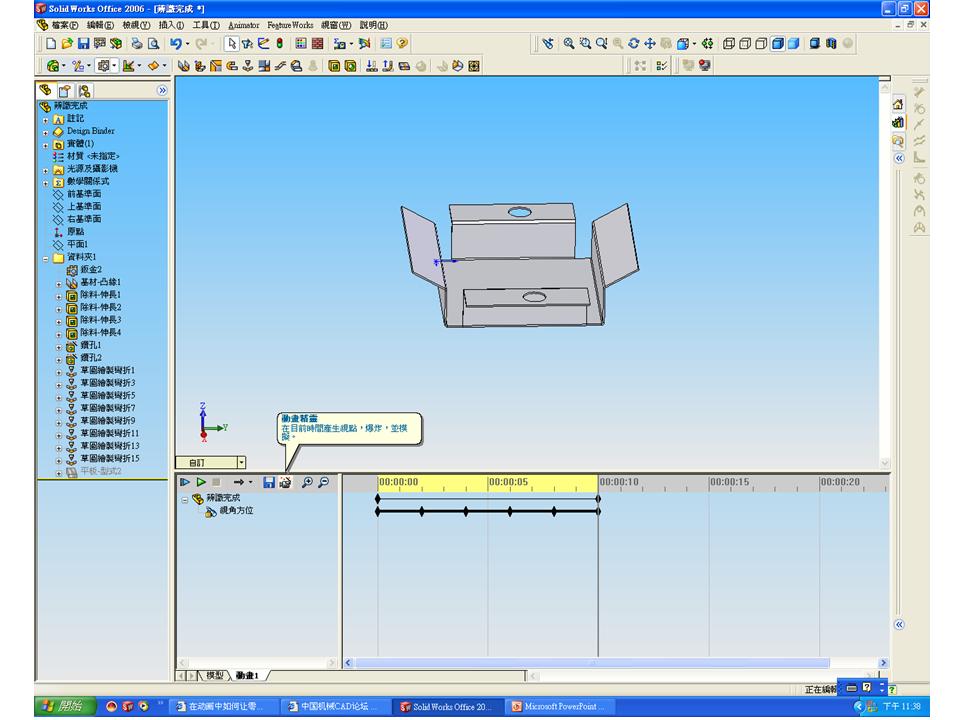
Task: Undo the last action with the Undo arrow
Action: click(176, 43)
